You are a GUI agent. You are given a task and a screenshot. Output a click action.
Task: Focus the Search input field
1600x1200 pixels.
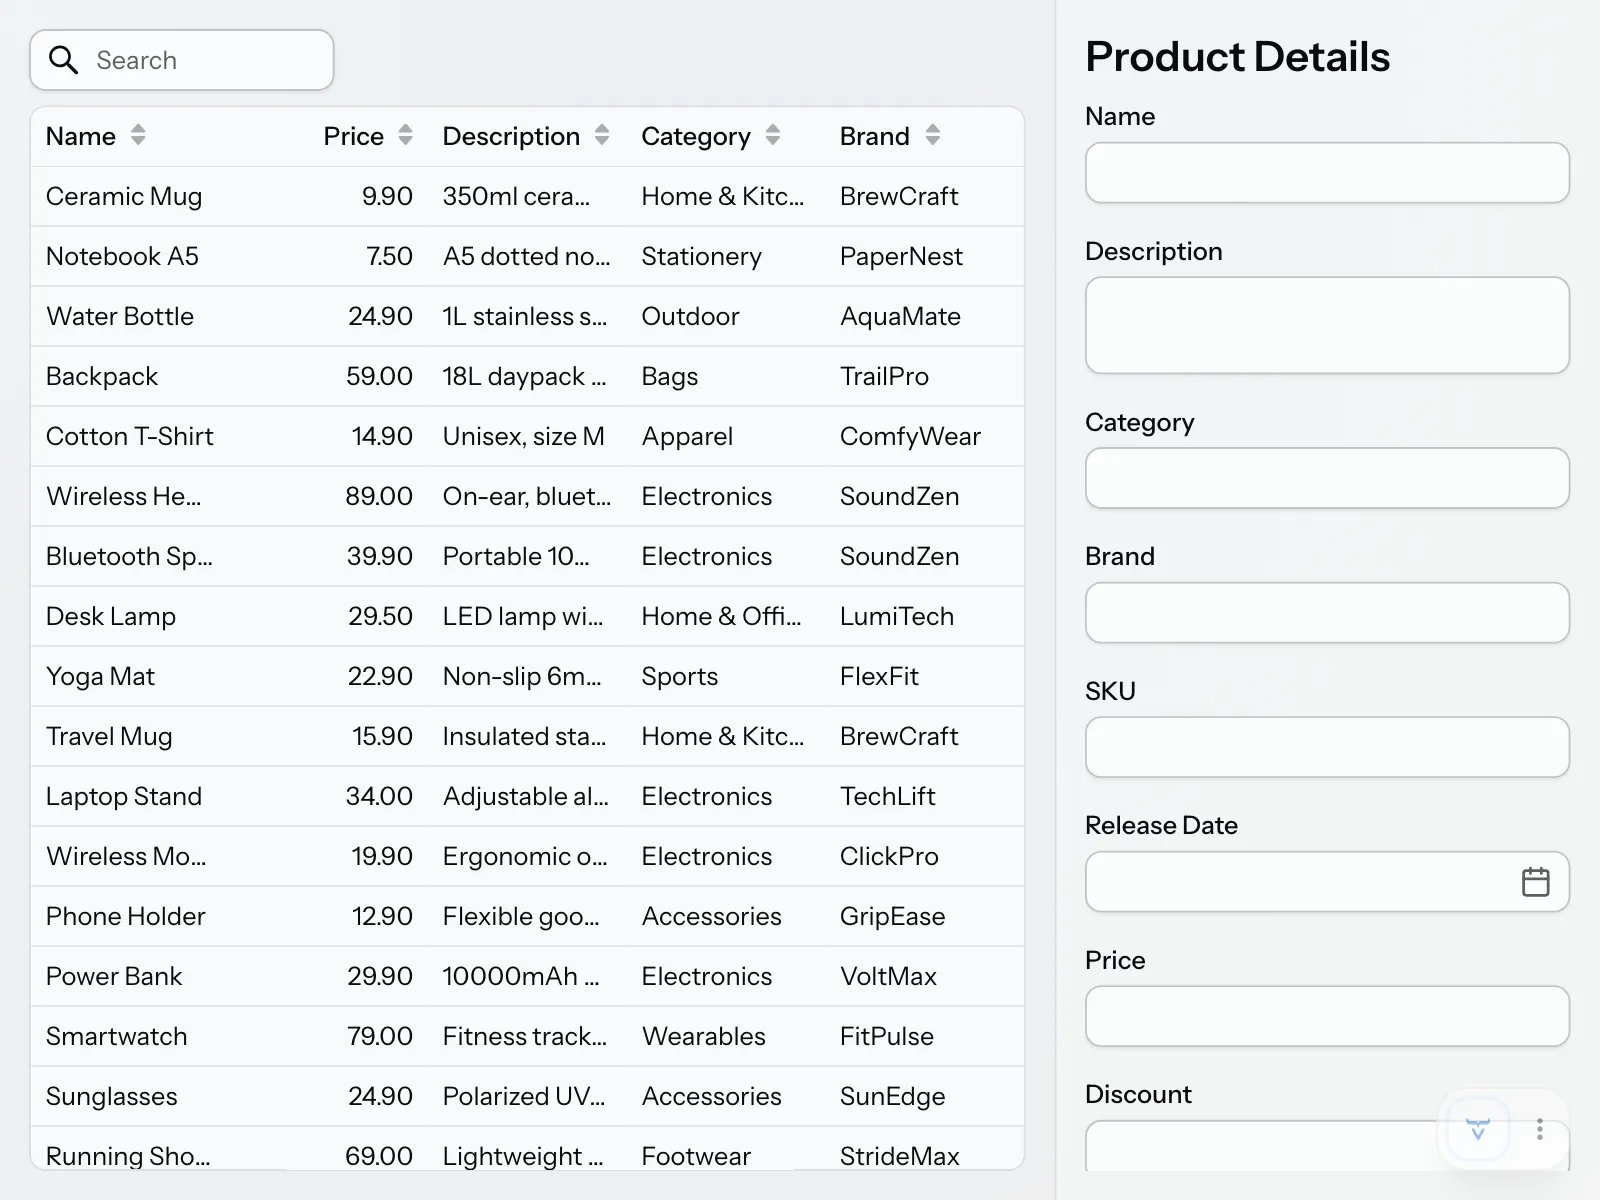point(182,60)
